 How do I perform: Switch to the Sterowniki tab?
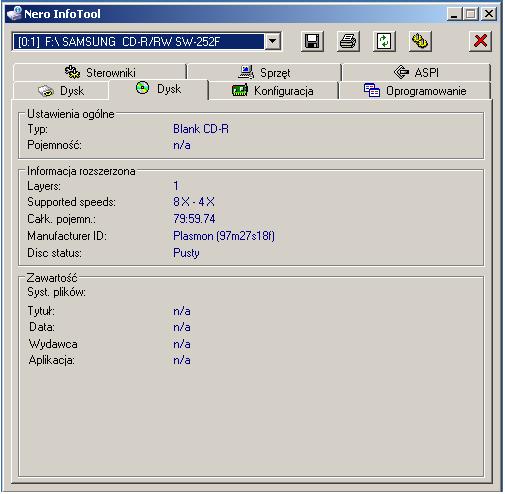coord(100,72)
